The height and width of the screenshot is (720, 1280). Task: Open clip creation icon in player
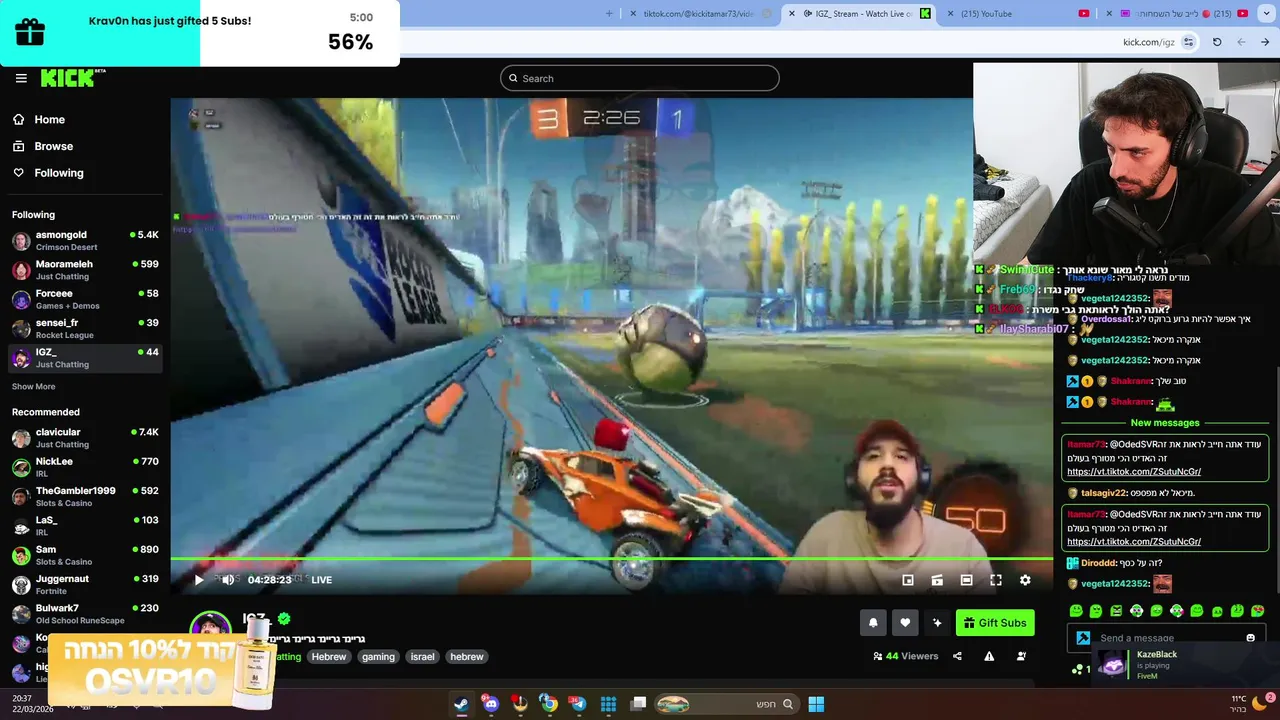(937, 580)
